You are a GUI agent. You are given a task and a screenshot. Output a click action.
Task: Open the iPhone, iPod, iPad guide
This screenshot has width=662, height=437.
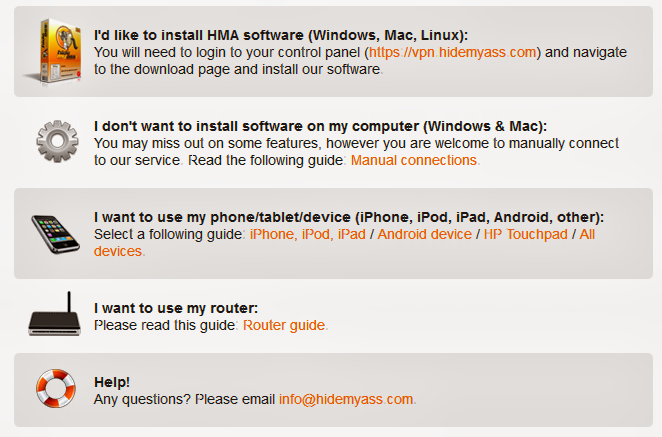pos(308,234)
